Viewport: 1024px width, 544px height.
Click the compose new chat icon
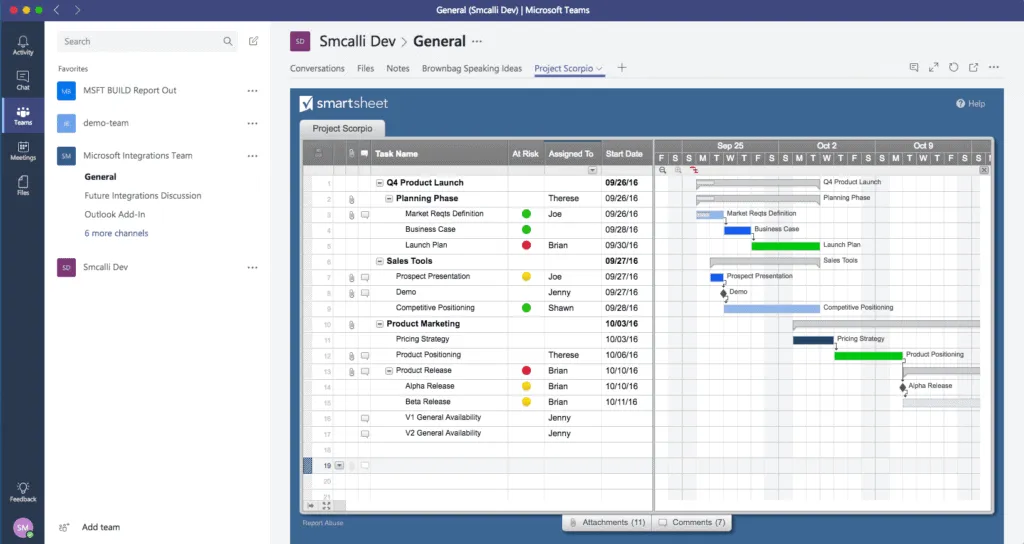coord(254,41)
